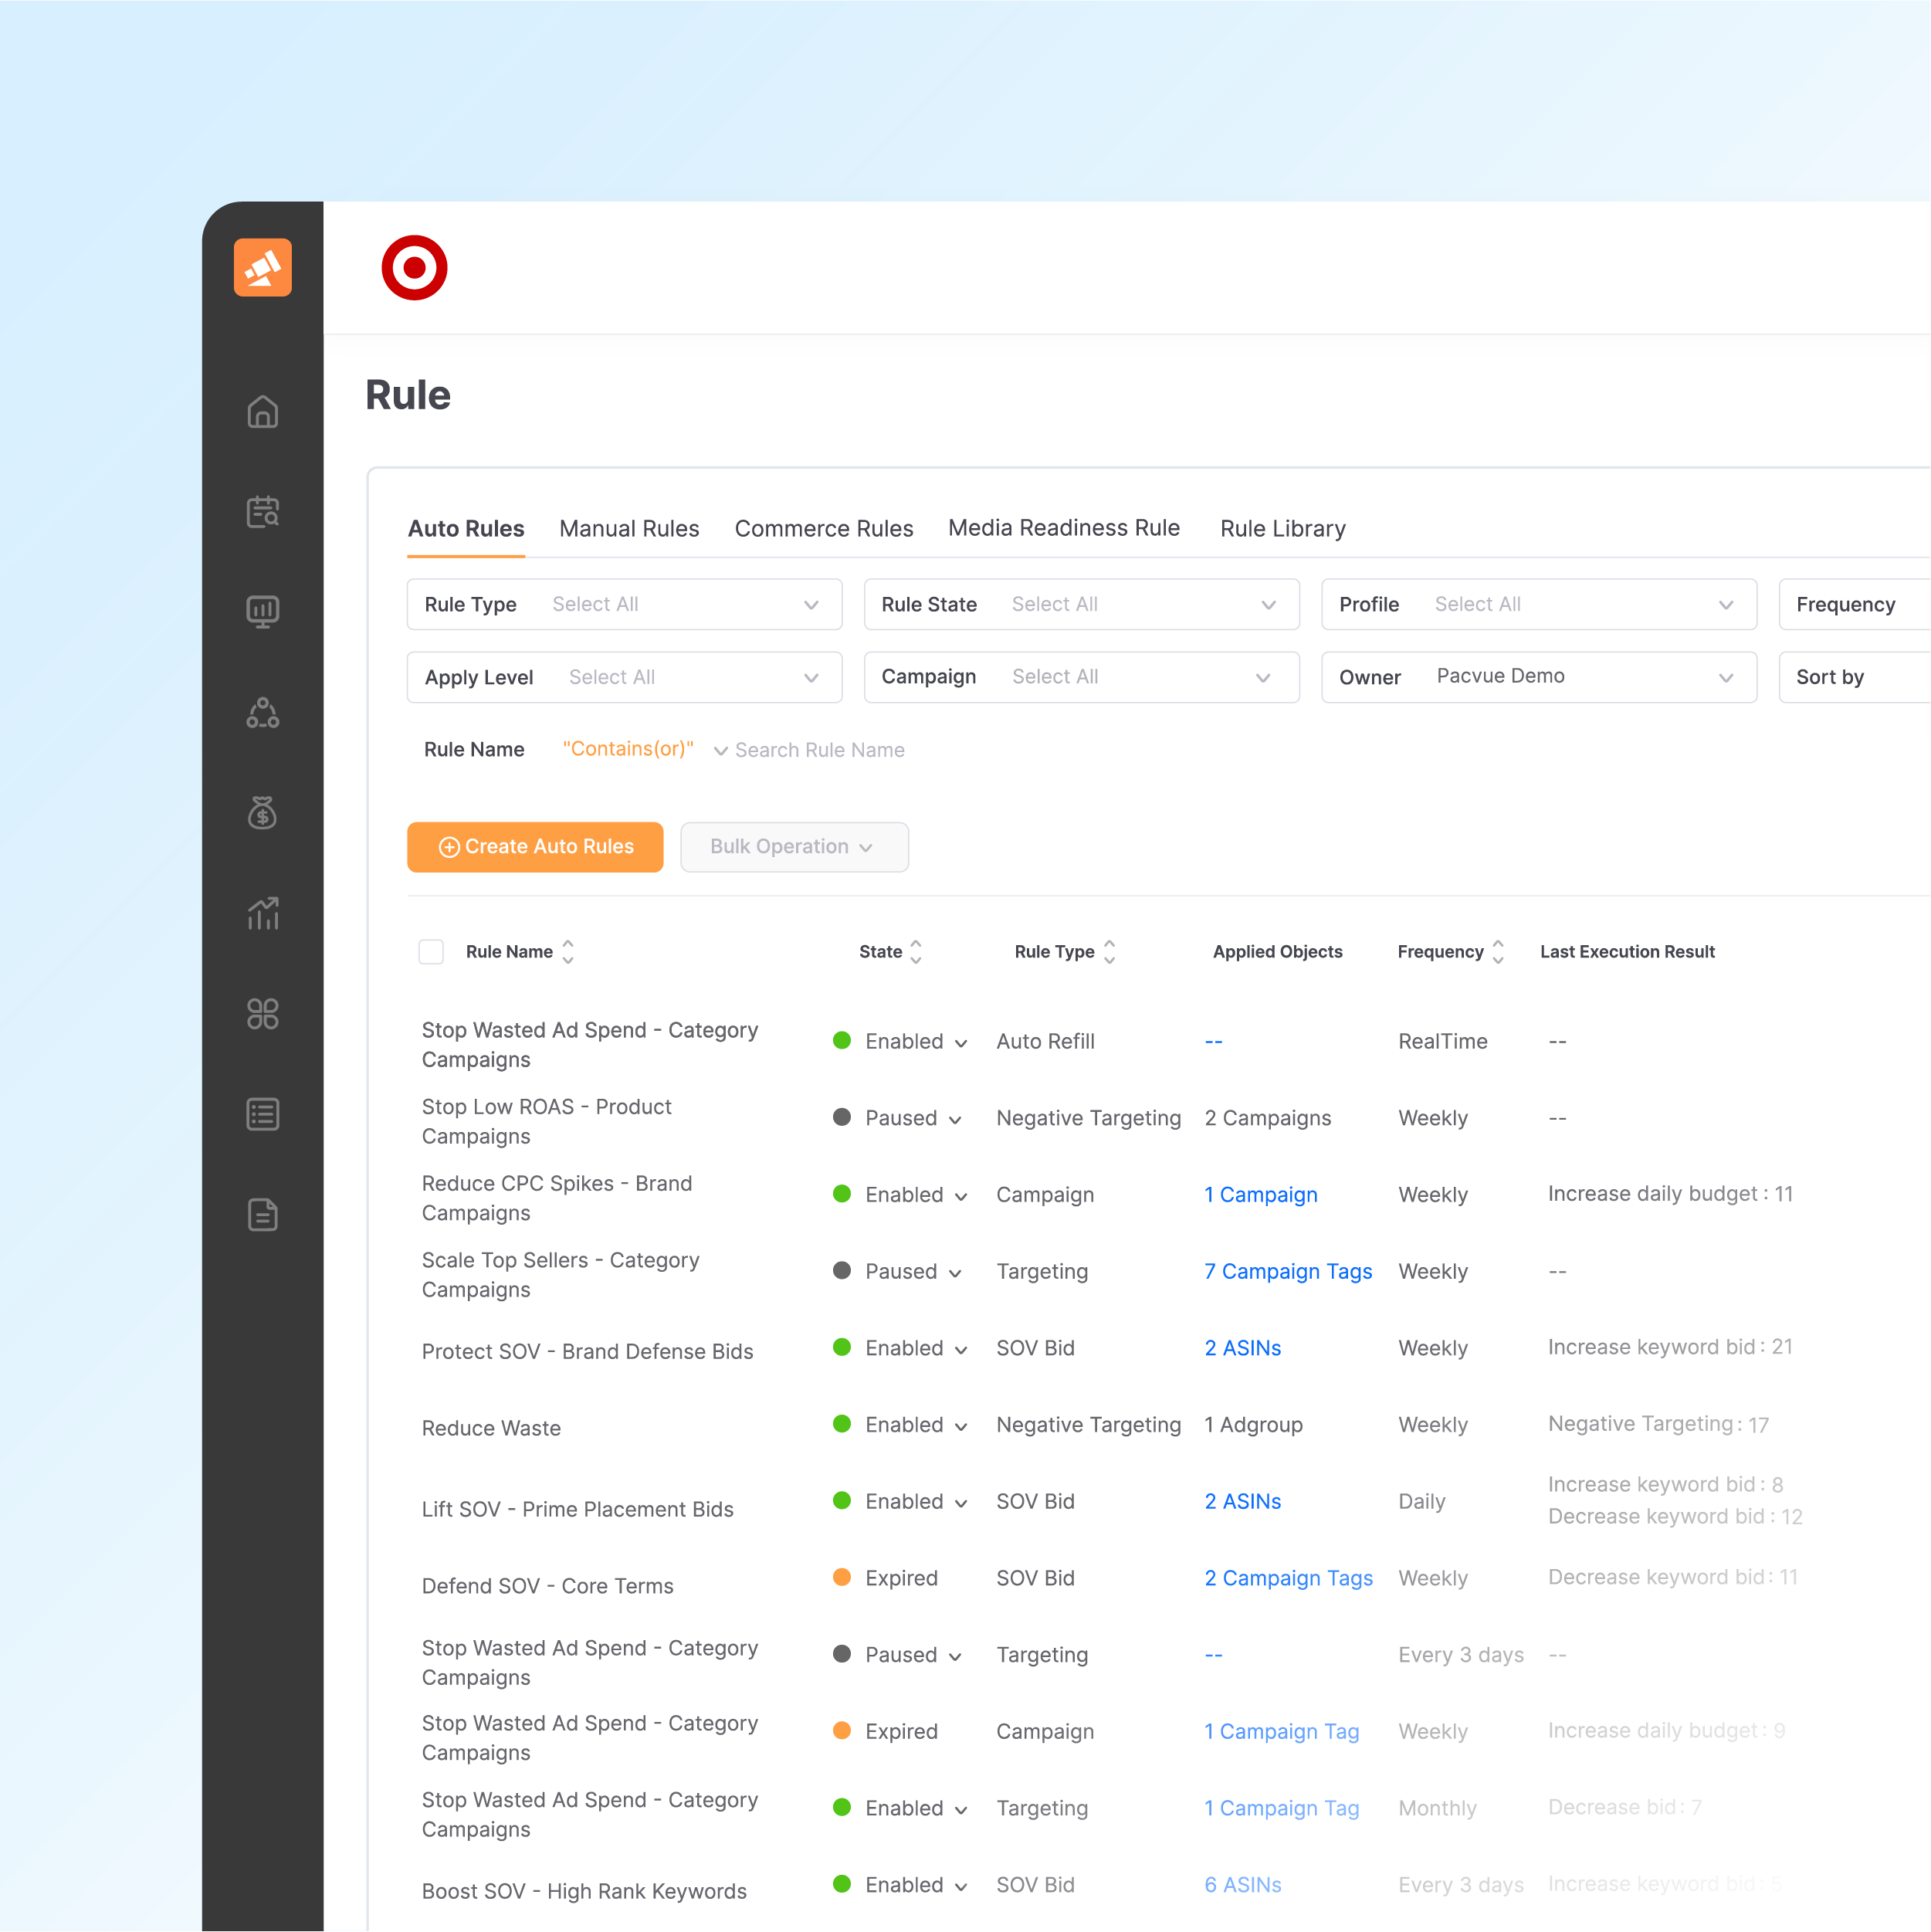This screenshot has height=1932, width=1931.
Task: Click the money bag budget icon
Action: click(263, 812)
